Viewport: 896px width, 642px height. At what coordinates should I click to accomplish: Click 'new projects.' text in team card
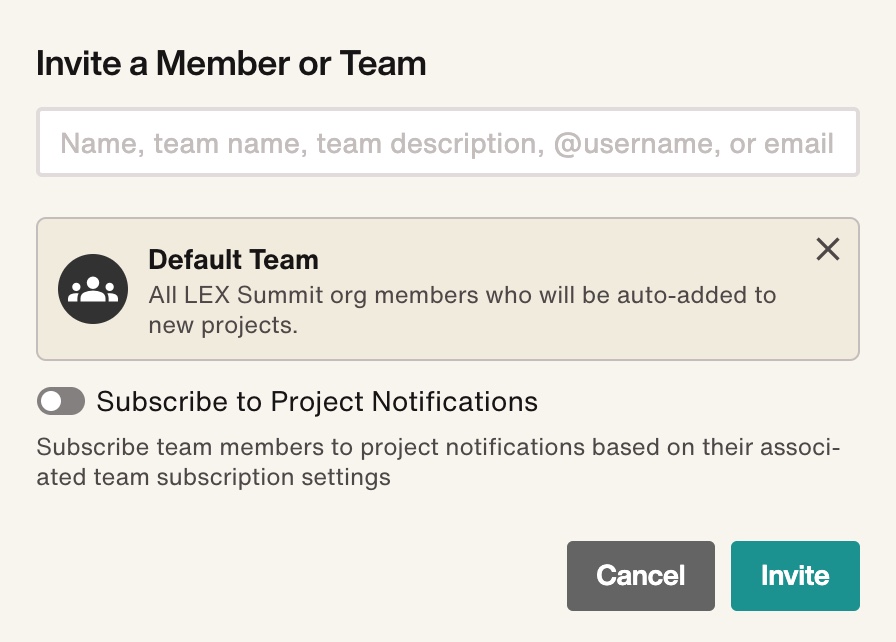pyautogui.click(x=223, y=326)
